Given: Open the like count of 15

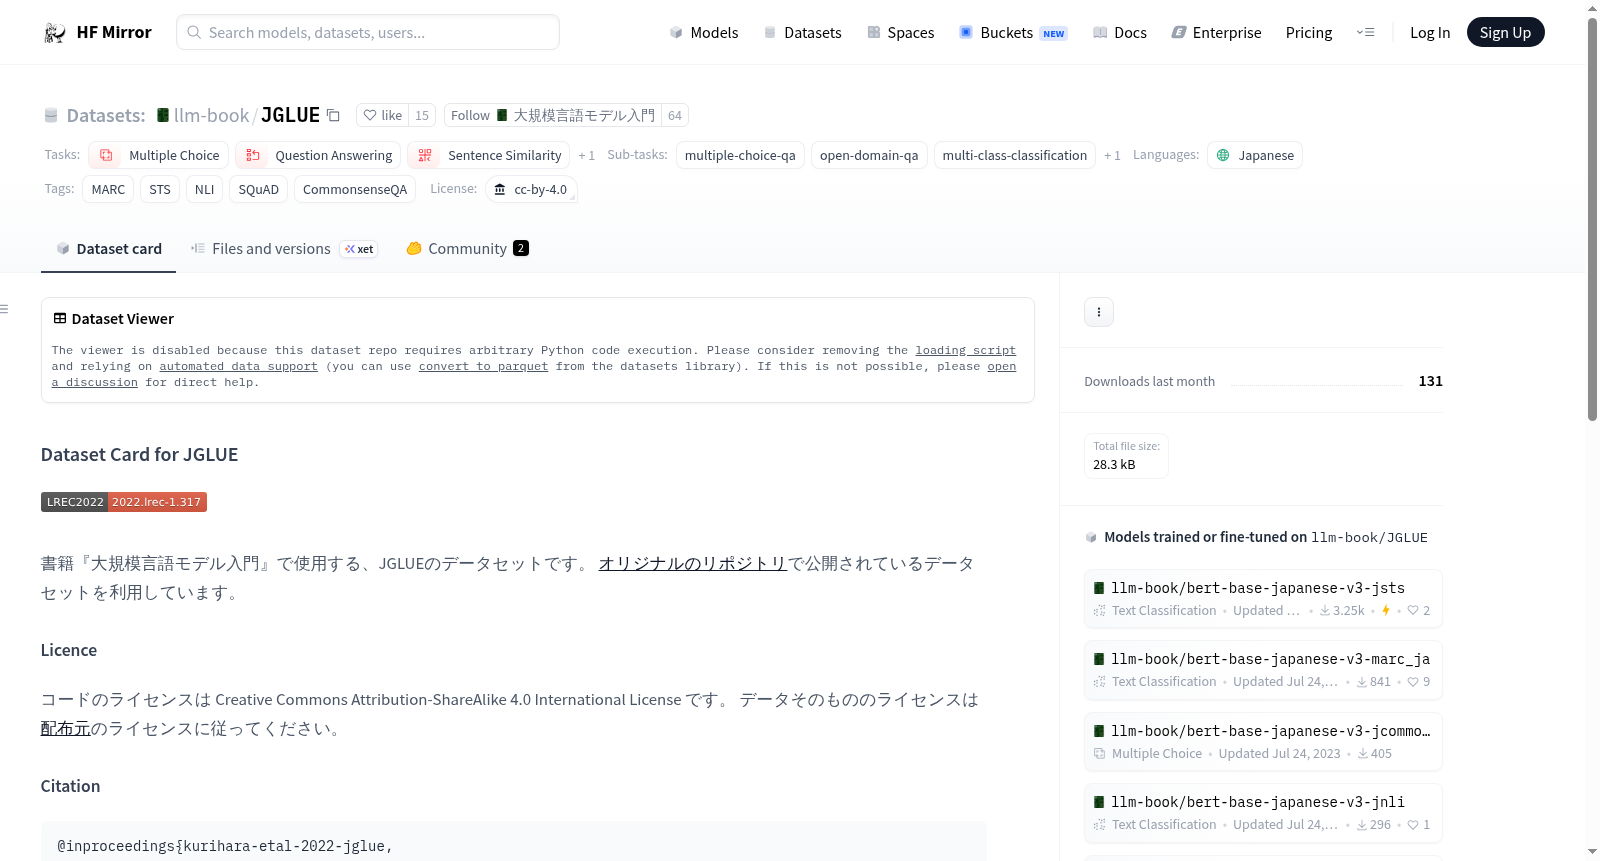Looking at the screenshot, I should pos(422,116).
